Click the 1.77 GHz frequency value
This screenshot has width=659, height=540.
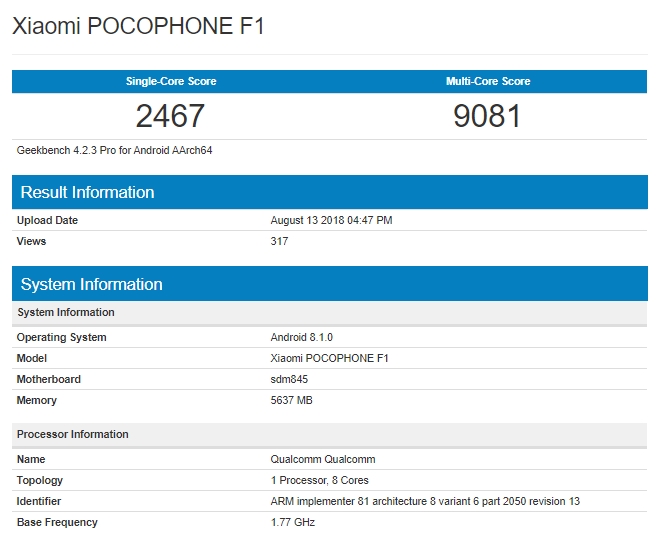point(293,522)
